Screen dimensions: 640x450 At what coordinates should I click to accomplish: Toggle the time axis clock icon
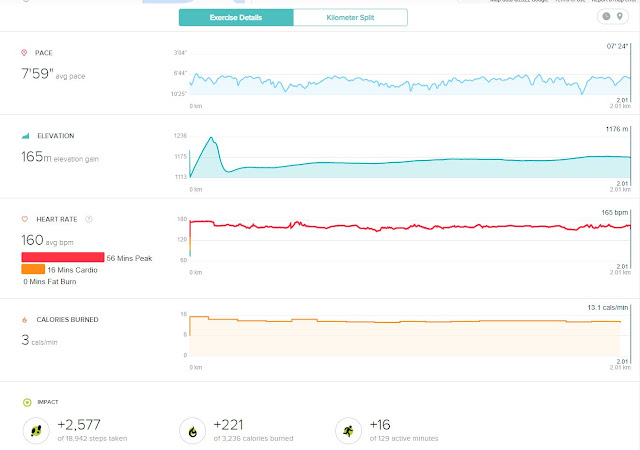(607, 16)
